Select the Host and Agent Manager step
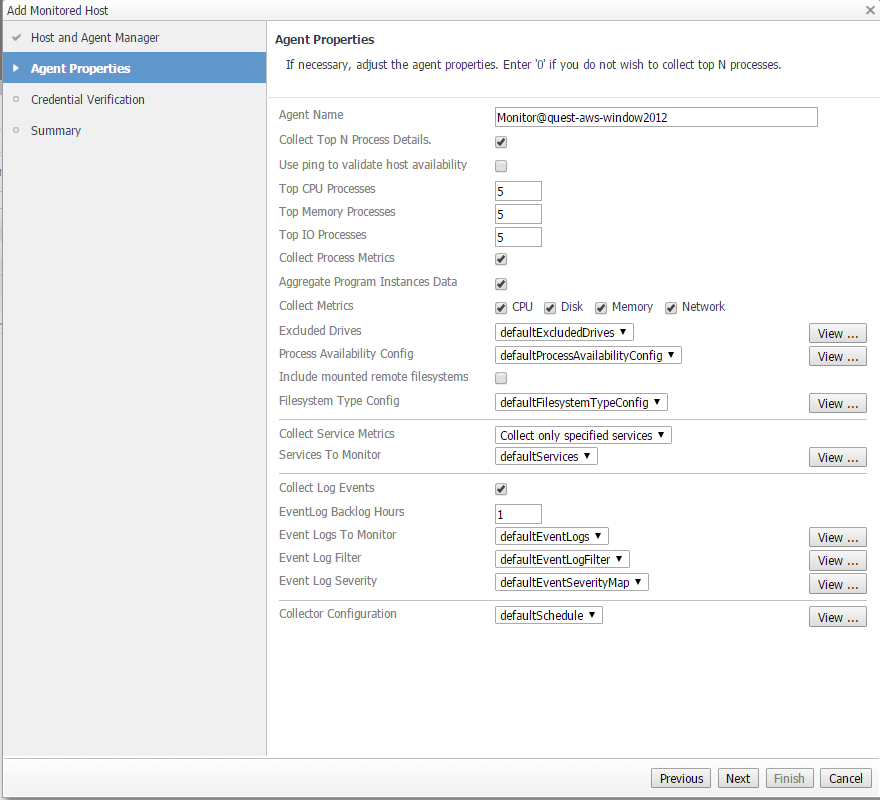 click(x=95, y=38)
